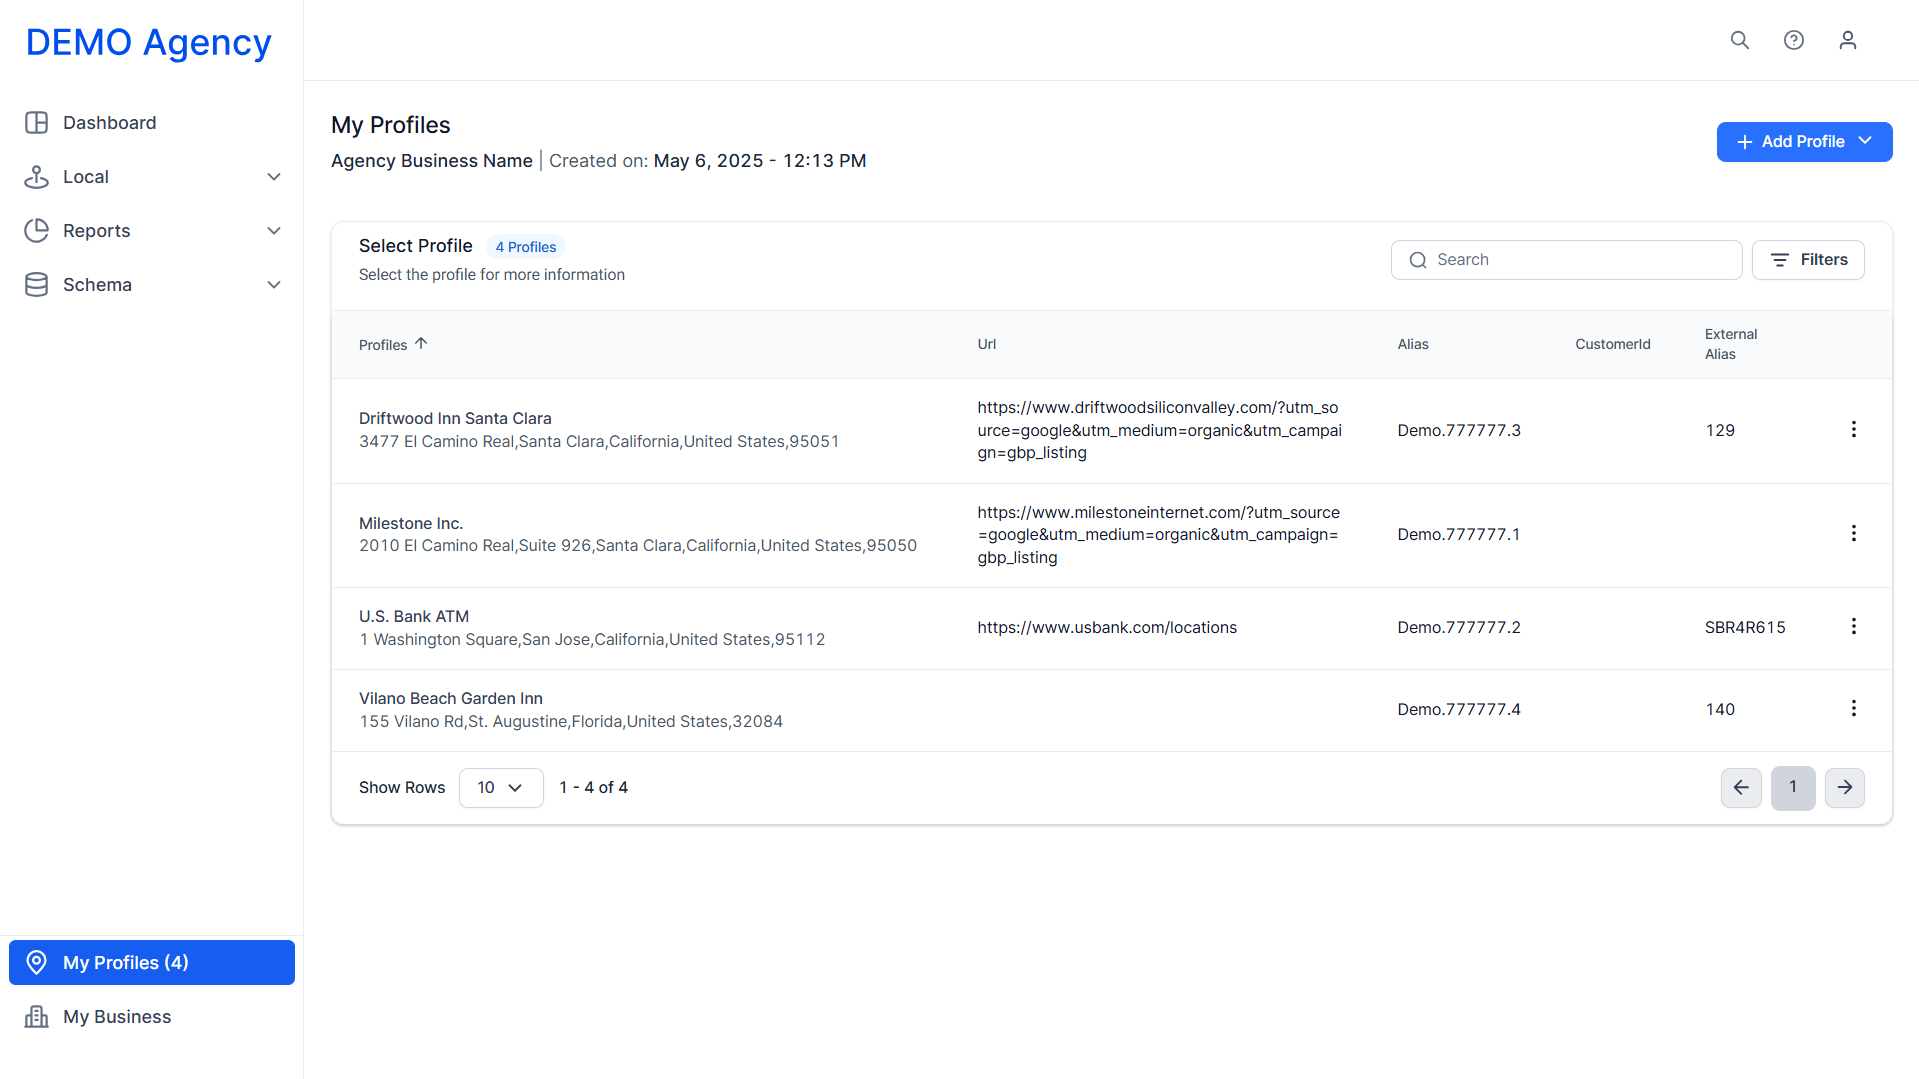
Task: Select Local in the sidebar
Action: pos(152,177)
